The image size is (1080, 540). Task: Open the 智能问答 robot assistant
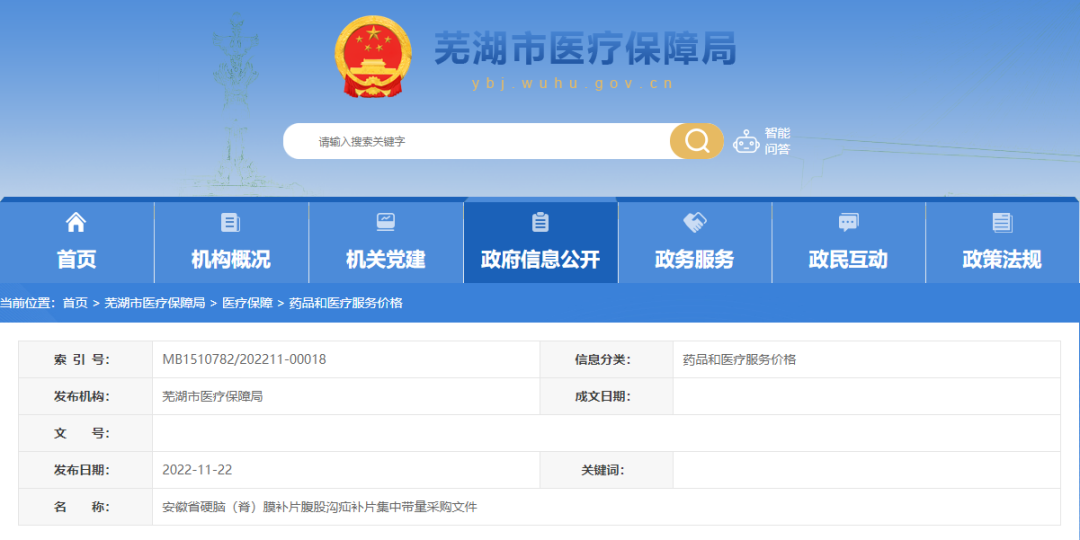746,141
